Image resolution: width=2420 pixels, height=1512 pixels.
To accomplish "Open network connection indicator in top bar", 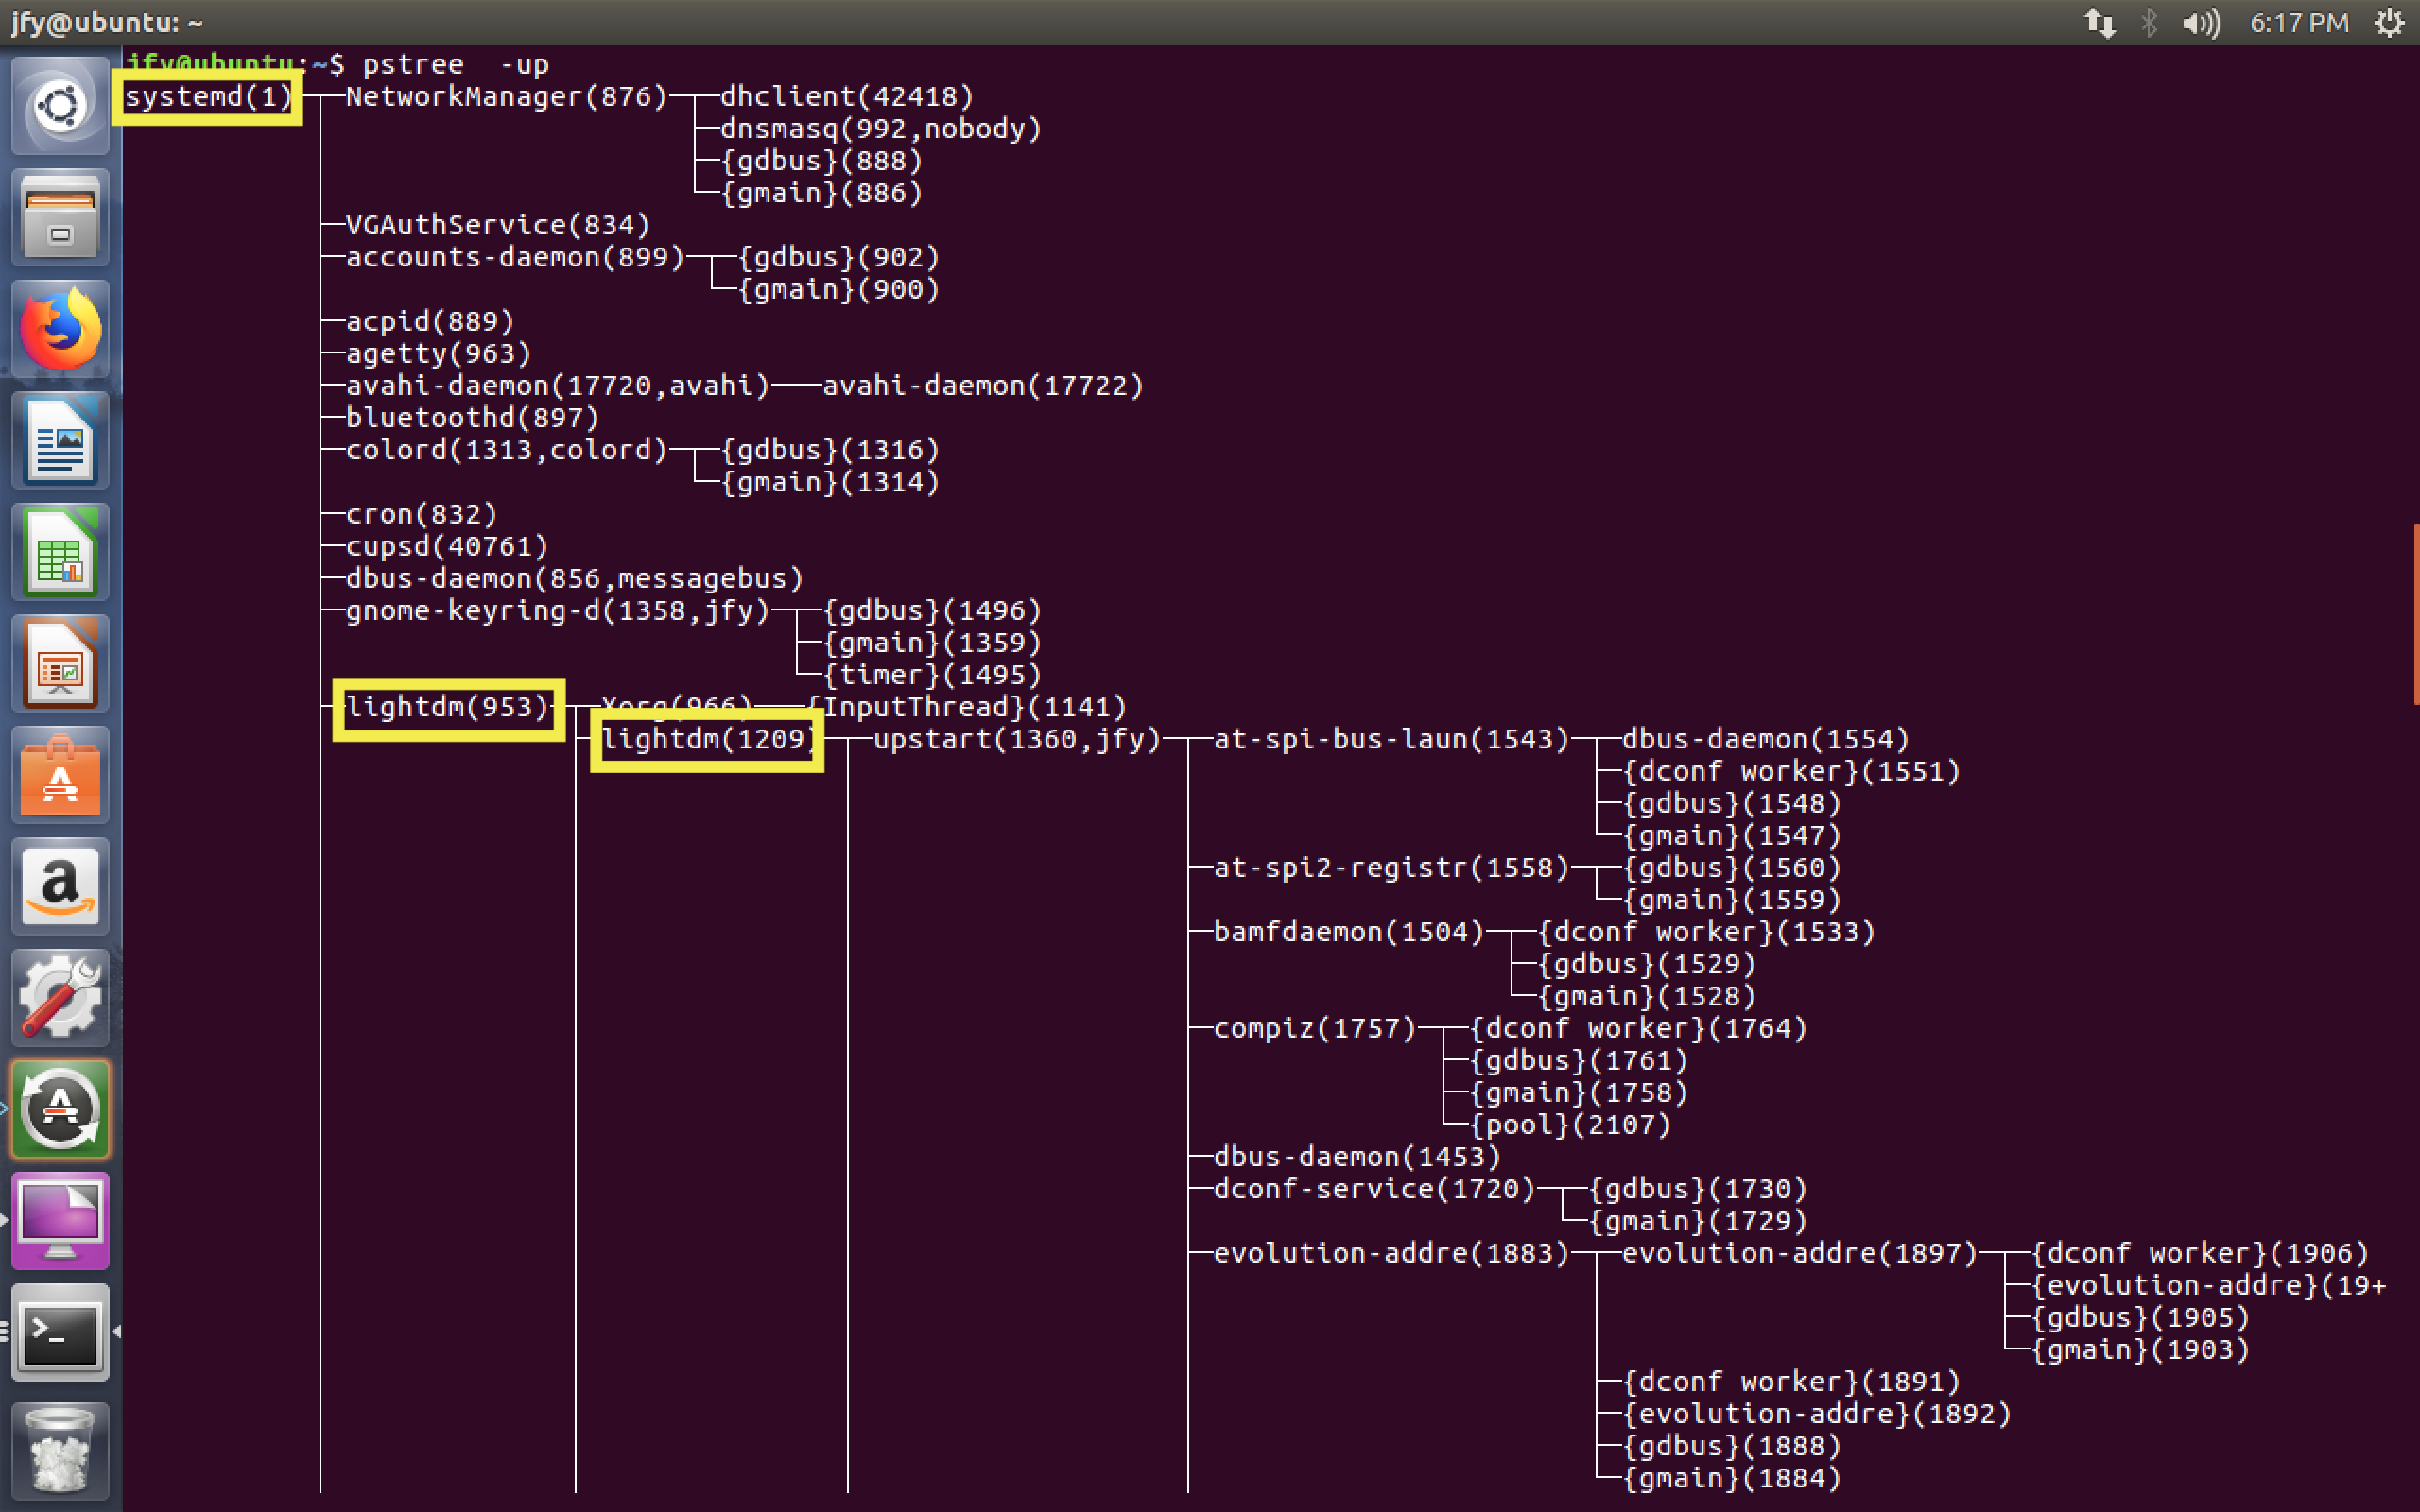I will [x=2100, y=22].
